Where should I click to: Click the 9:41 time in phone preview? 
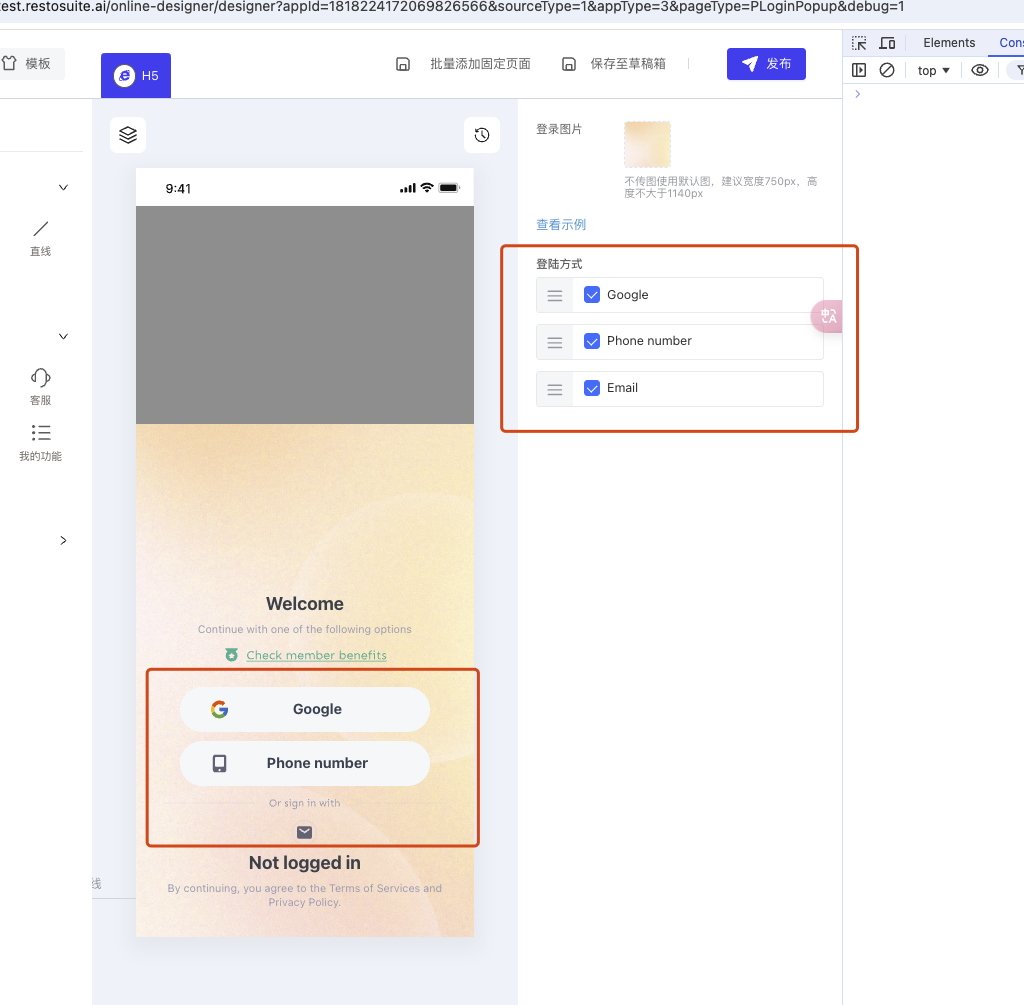[x=178, y=189]
